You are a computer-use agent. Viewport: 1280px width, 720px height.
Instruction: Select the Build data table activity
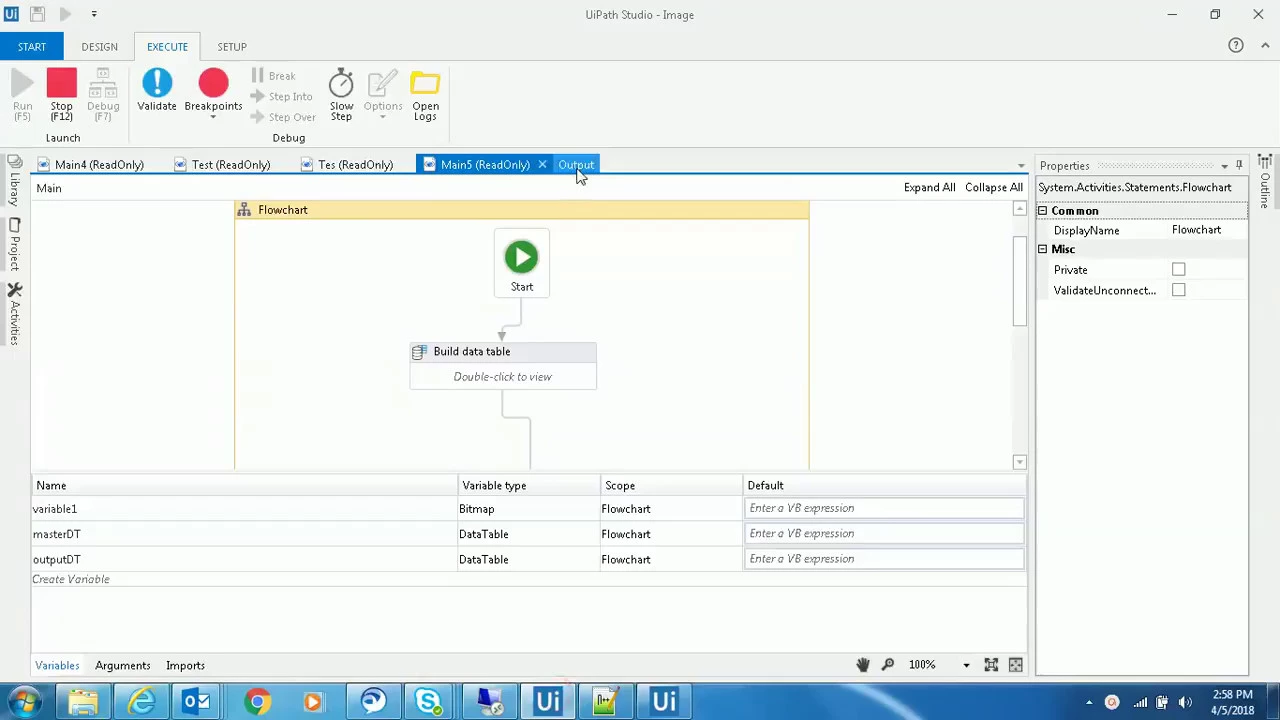click(x=503, y=365)
